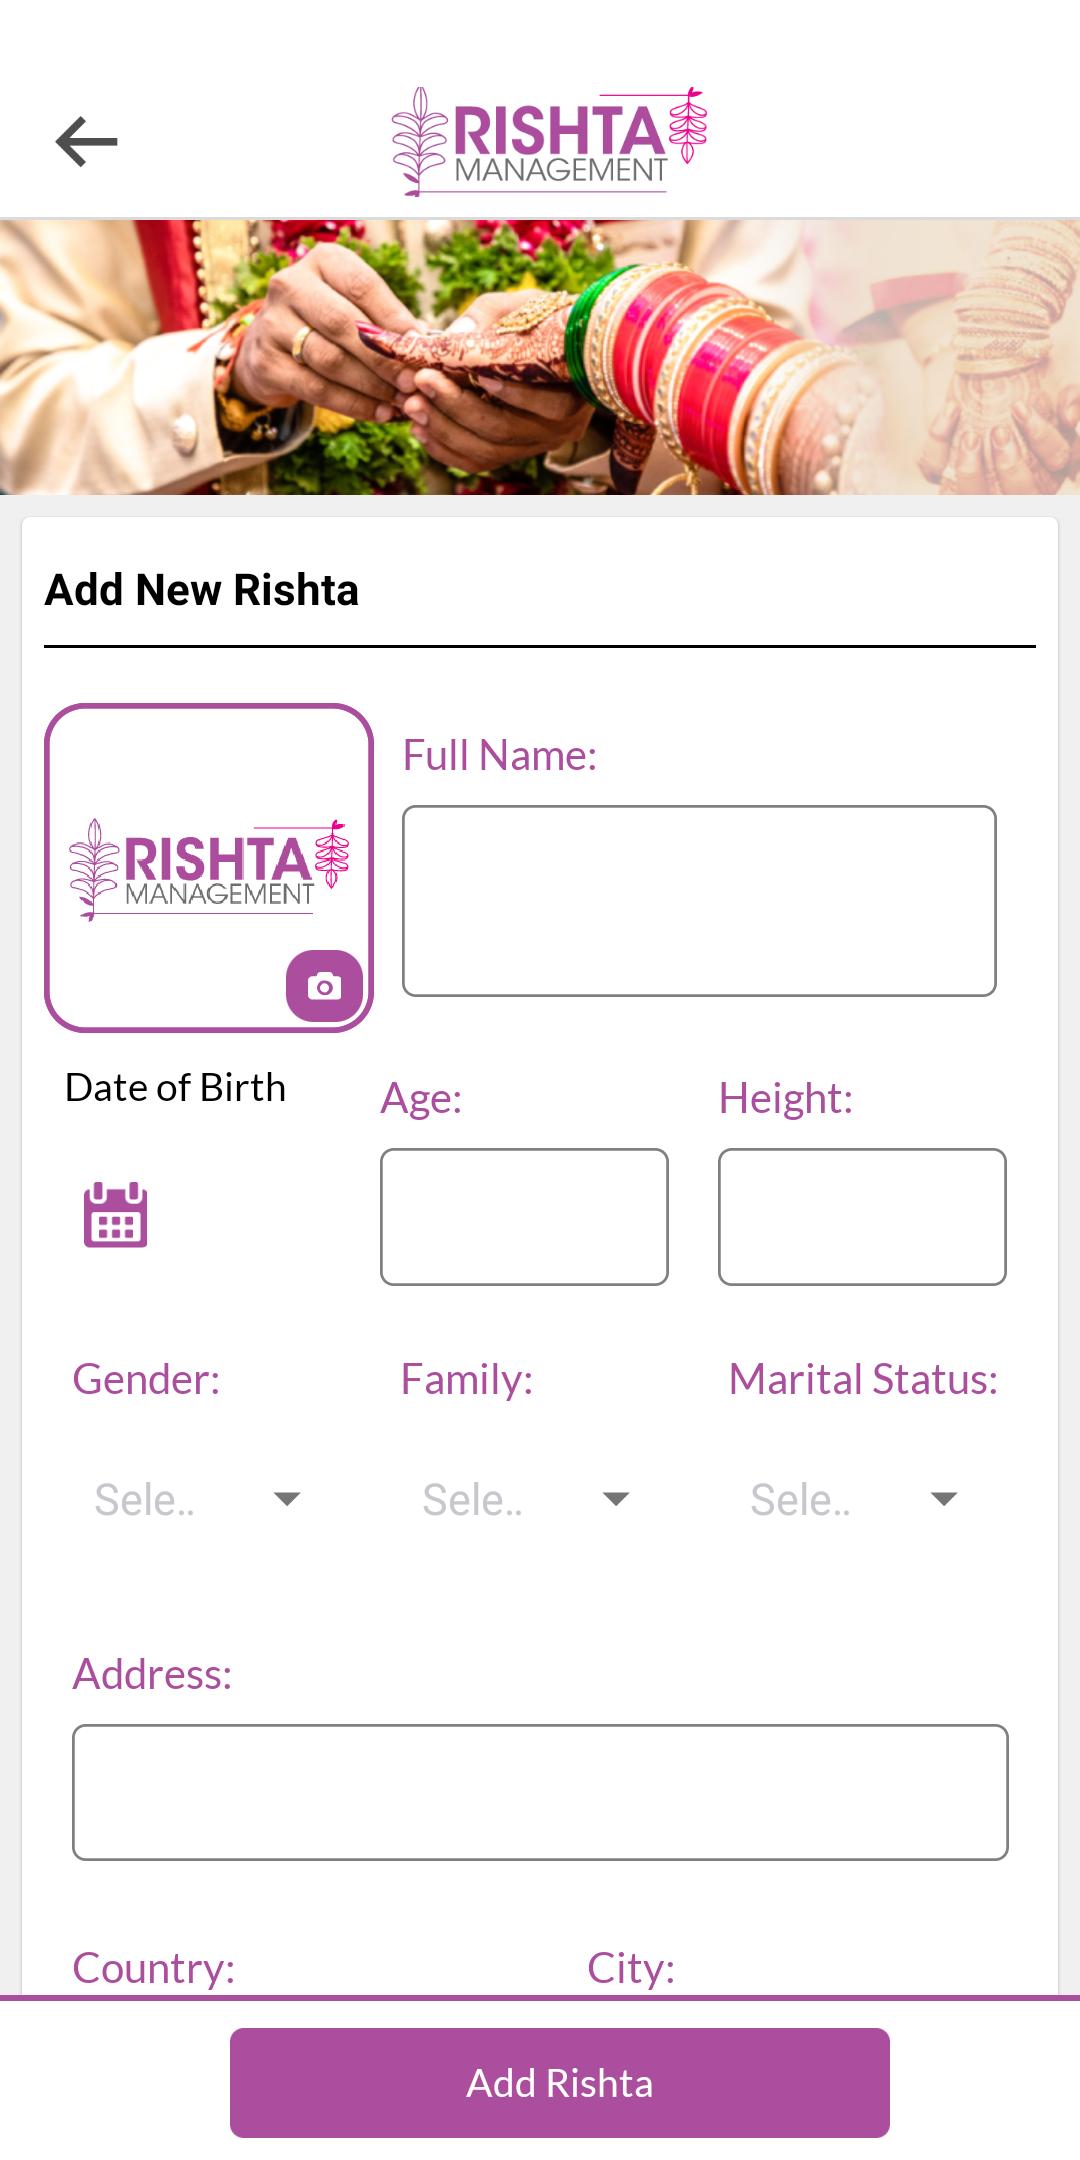Click the Rishta Management header logo
Image resolution: width=1080 pixels, height=2160 pixels.
pos(549,141)
